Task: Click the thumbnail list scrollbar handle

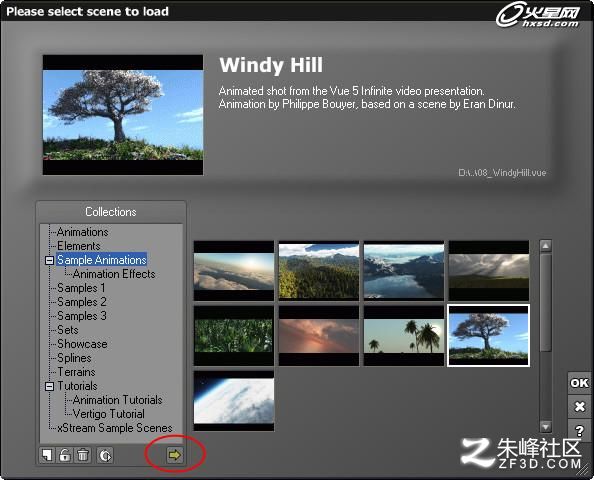Action: coord(546,302)
